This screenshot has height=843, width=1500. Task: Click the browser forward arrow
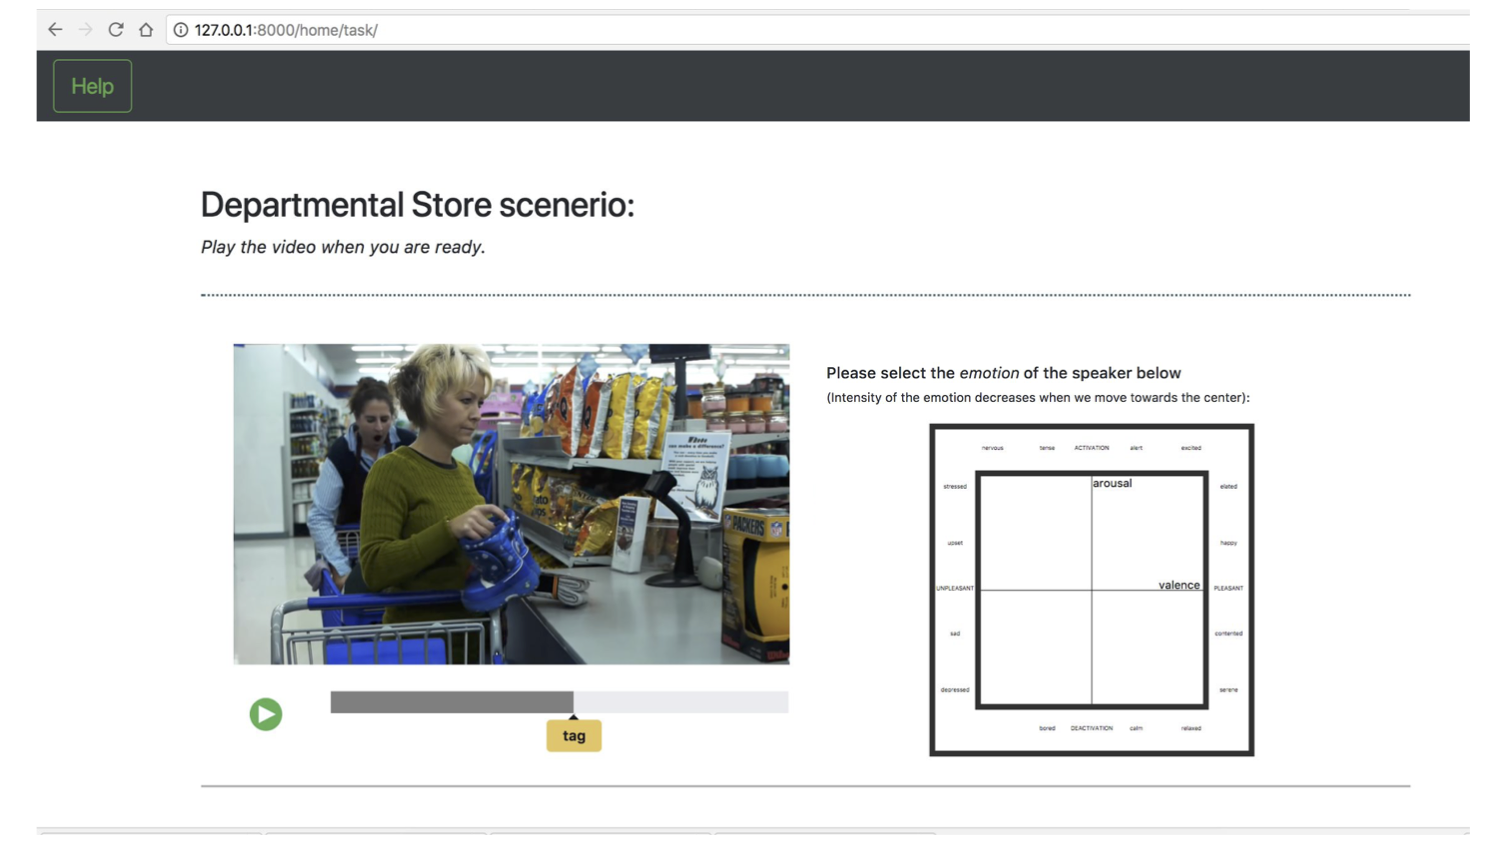(x=85, y=30)
